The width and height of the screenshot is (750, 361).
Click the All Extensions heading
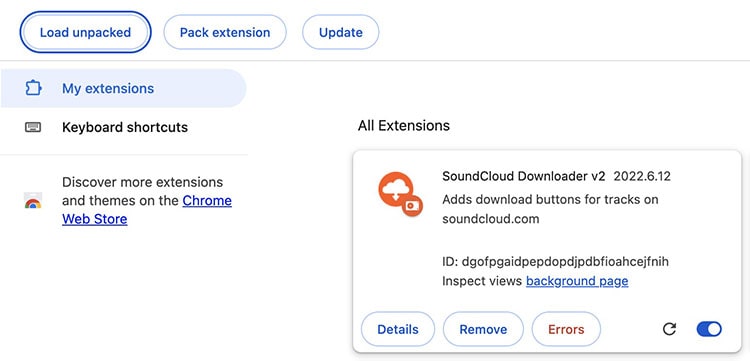pos(404,126)
